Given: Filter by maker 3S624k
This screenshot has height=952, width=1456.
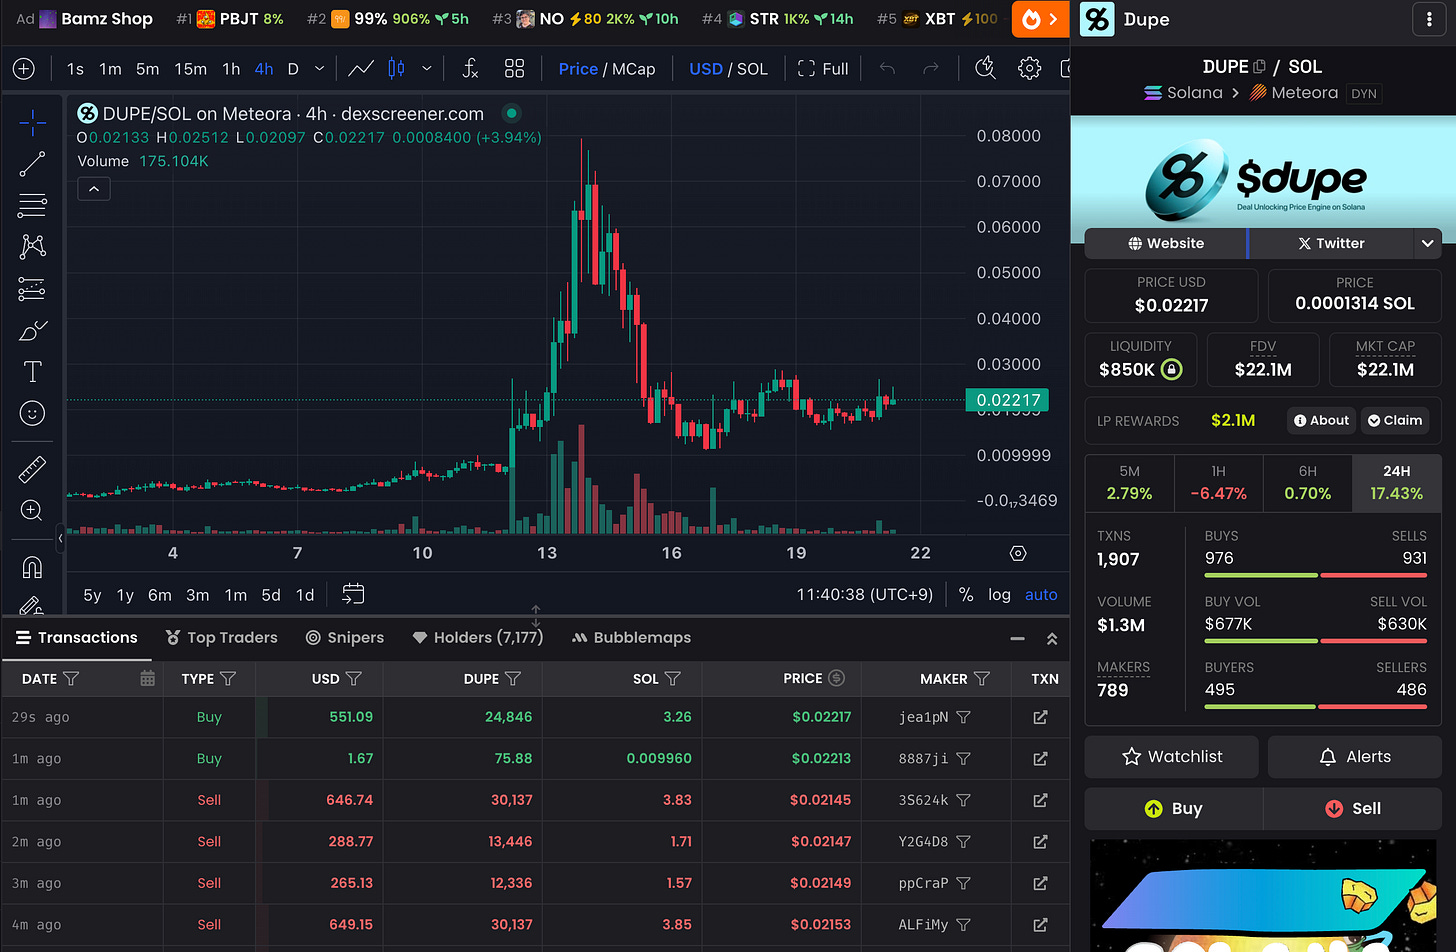Looking at the screenshot, I should pyautogui.click(x=964, y=800).
